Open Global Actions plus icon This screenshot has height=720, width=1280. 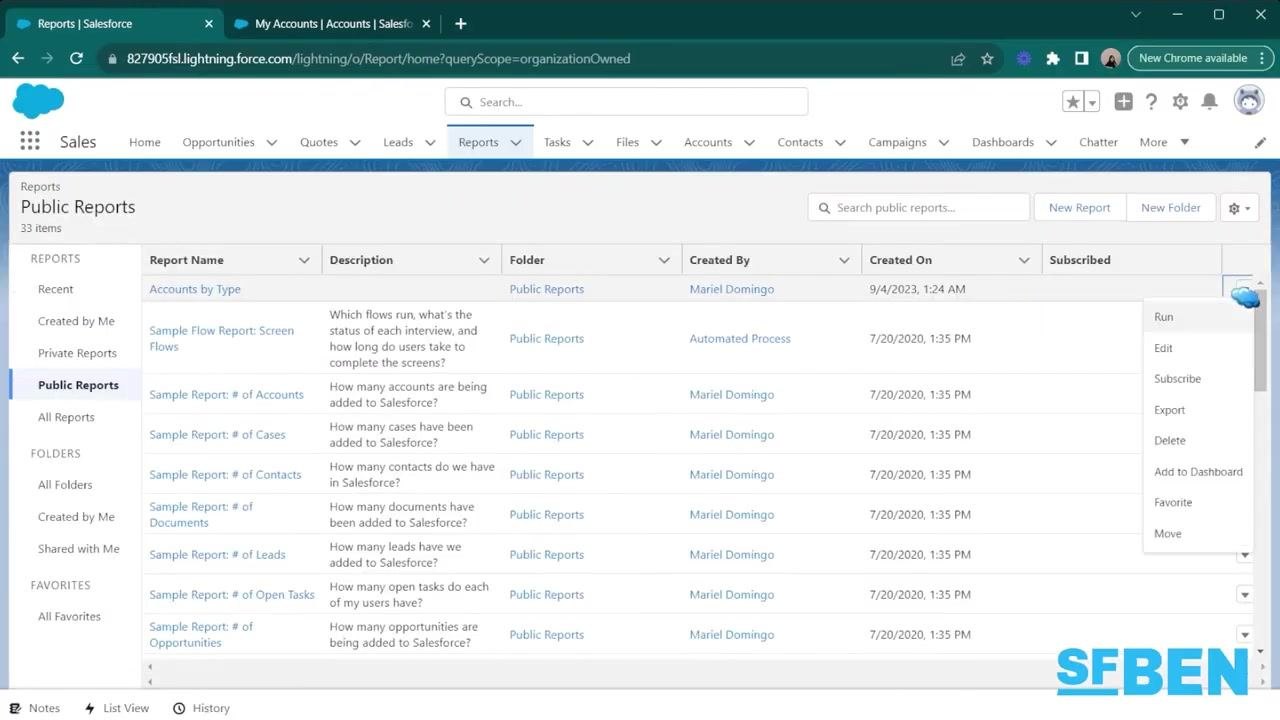coord(1123,102)
